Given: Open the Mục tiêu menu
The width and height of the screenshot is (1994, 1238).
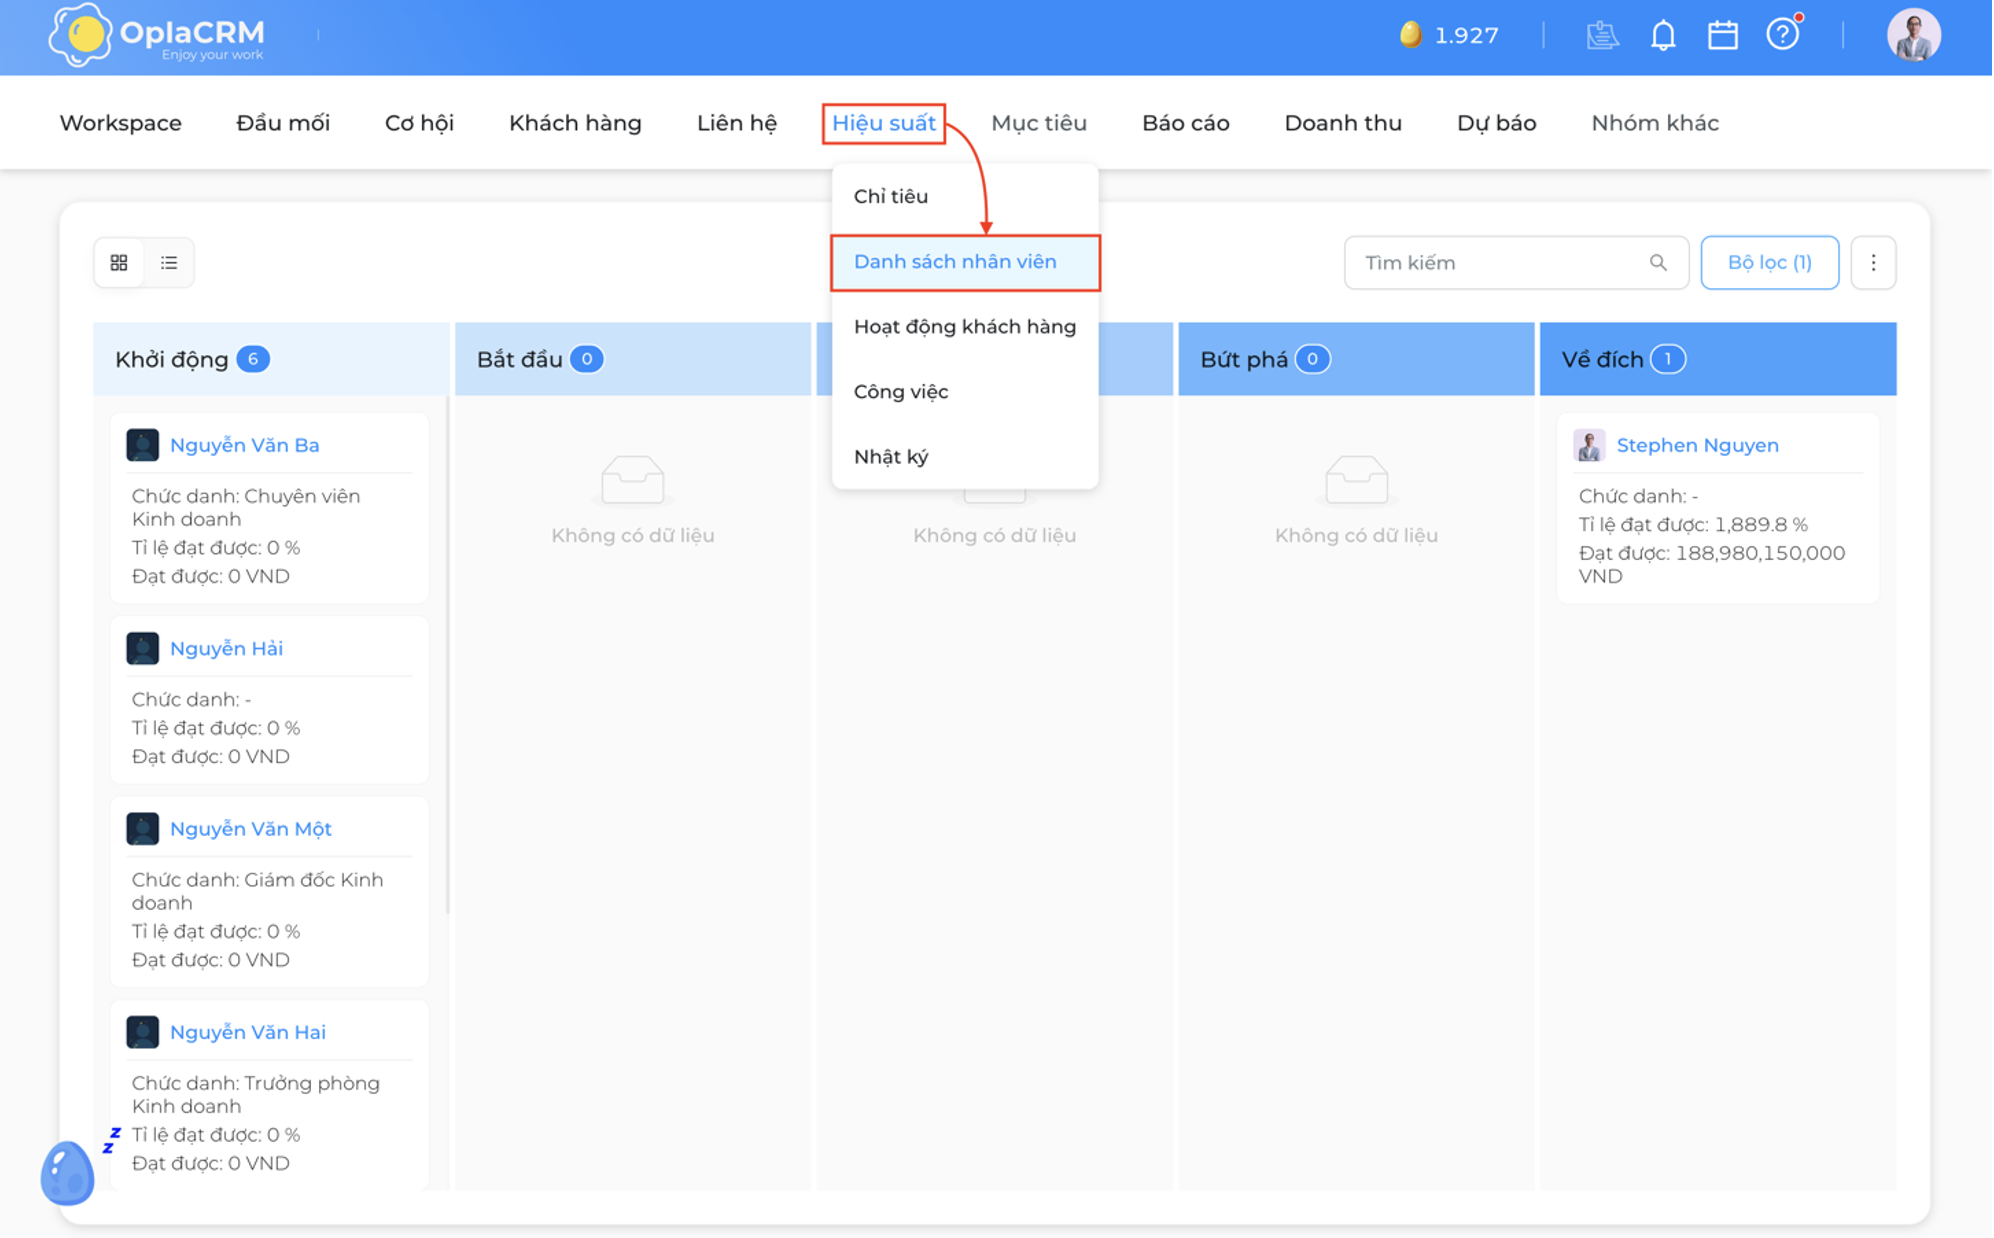Looking at the screenshot, I should coord(1038,123).
